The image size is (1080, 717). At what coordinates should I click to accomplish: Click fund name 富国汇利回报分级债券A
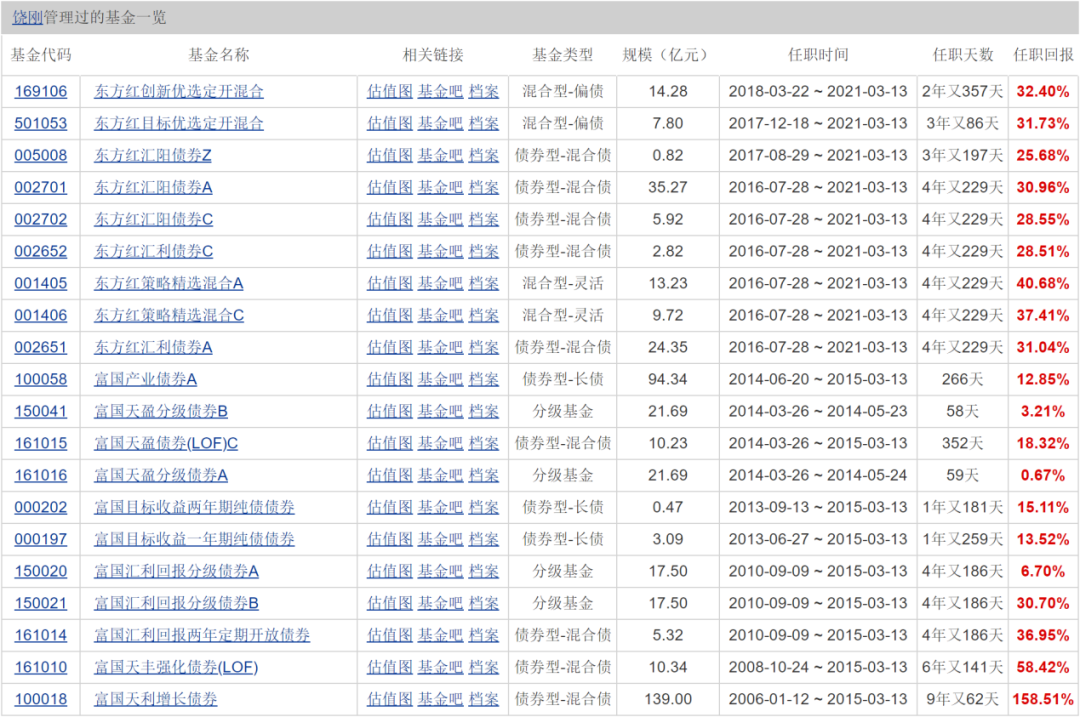click(176, 571)
